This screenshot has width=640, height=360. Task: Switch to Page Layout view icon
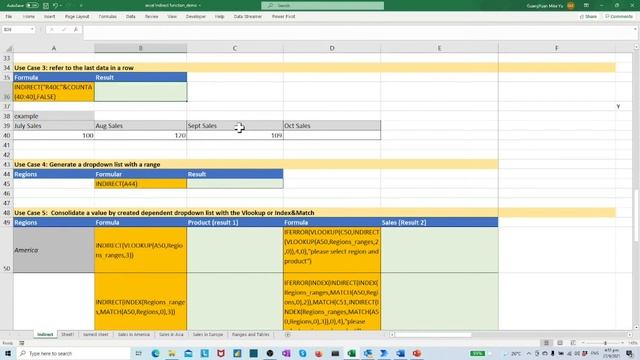(x=560, y=343)
